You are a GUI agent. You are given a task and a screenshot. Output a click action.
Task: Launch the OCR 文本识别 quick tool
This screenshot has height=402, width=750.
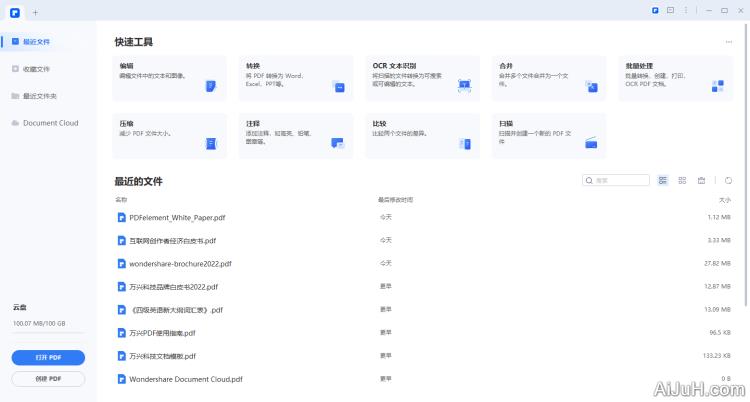(422, 78)
